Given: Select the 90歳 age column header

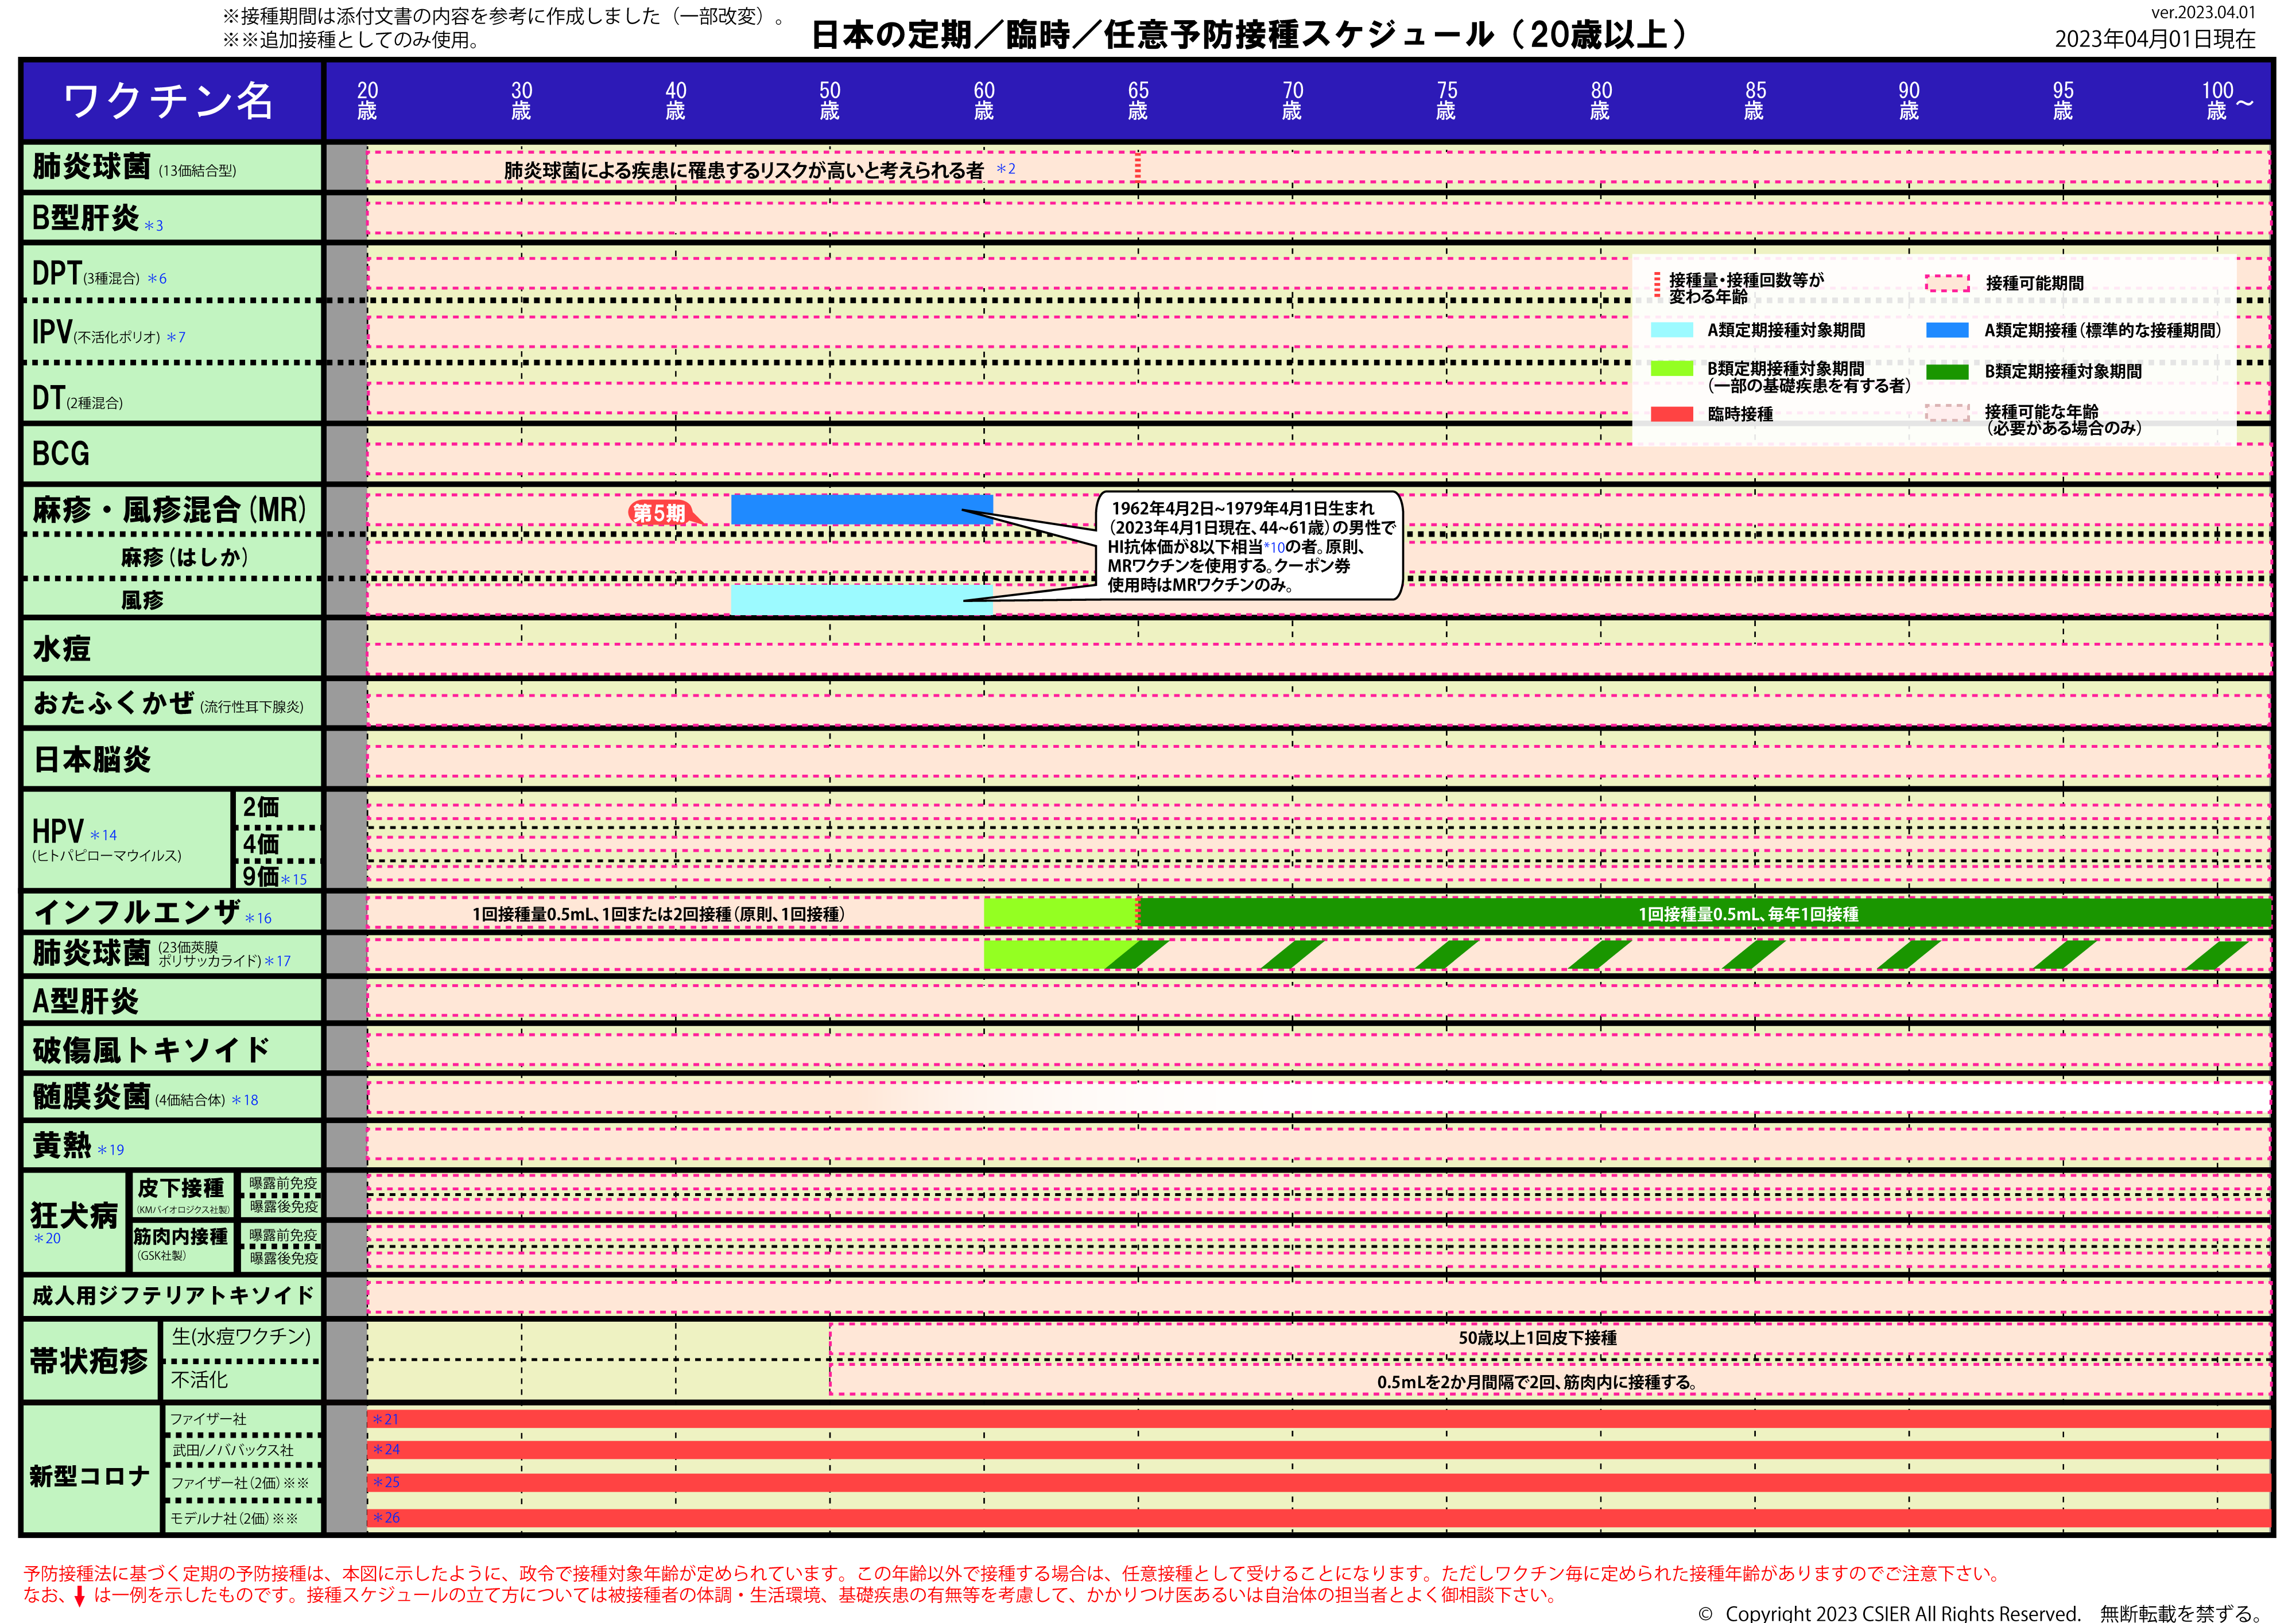Looking at the screenshot, I should 1909,101.
